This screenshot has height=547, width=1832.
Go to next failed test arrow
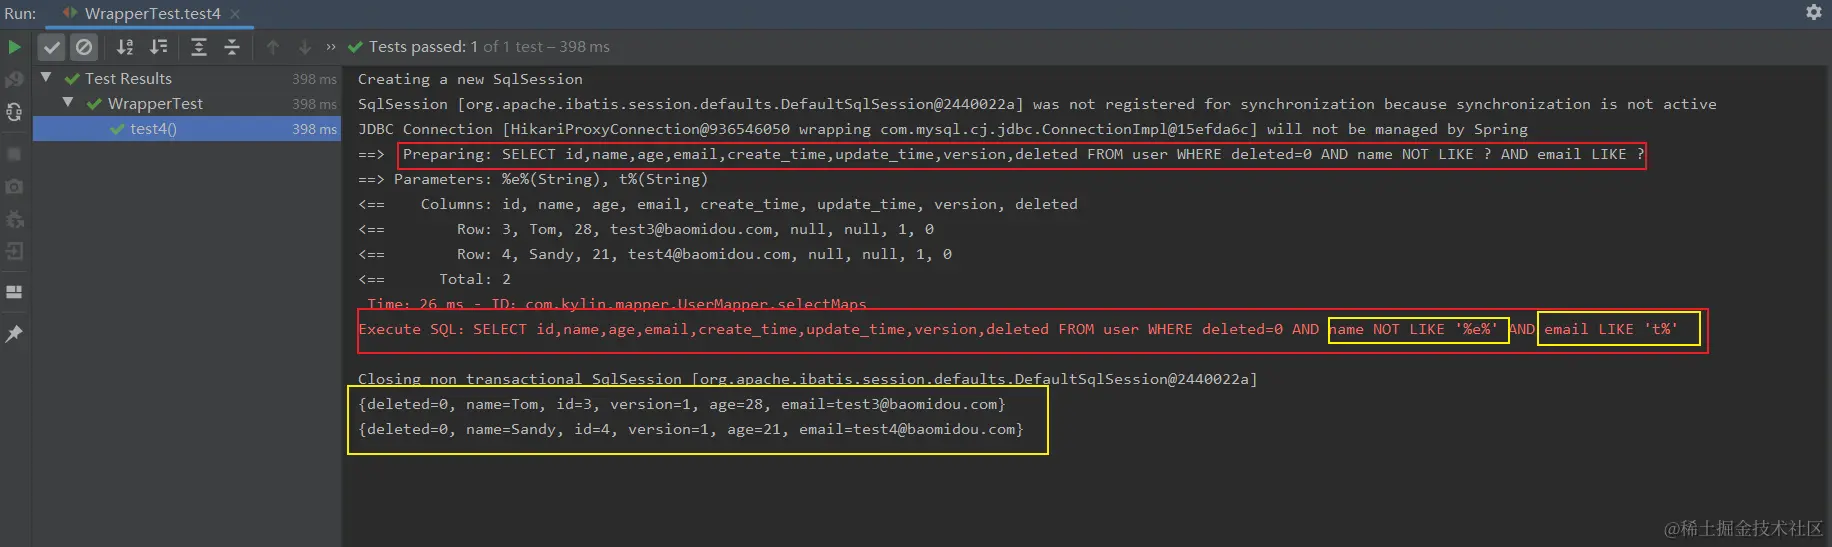coord(305,47)
